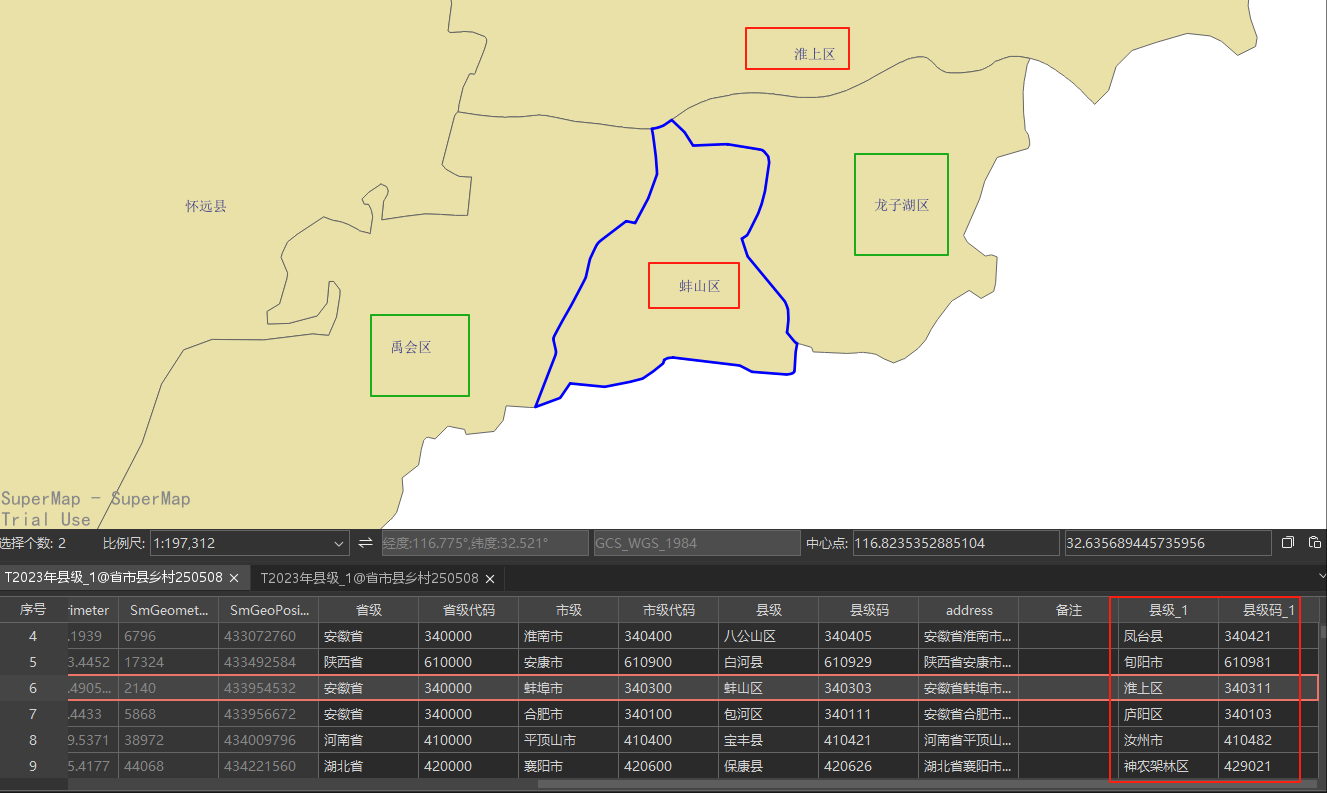Click the 禹会区 label on the map

click(411, 348)
